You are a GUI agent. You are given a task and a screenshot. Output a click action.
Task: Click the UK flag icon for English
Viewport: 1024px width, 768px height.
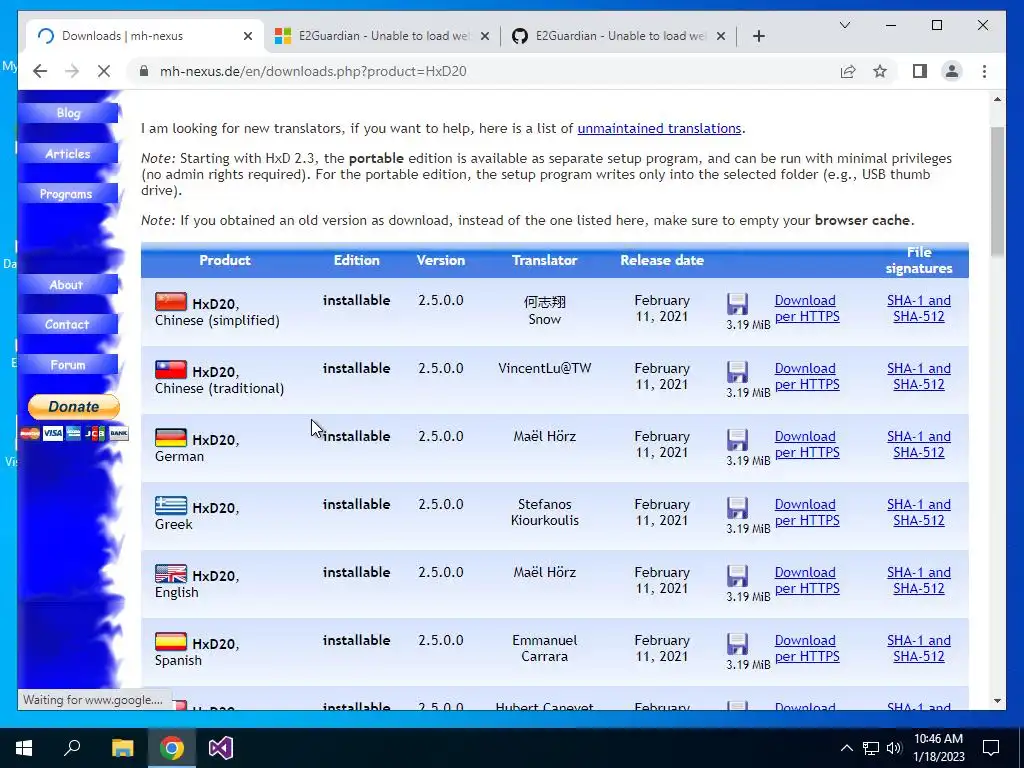[x=171, y=573]
